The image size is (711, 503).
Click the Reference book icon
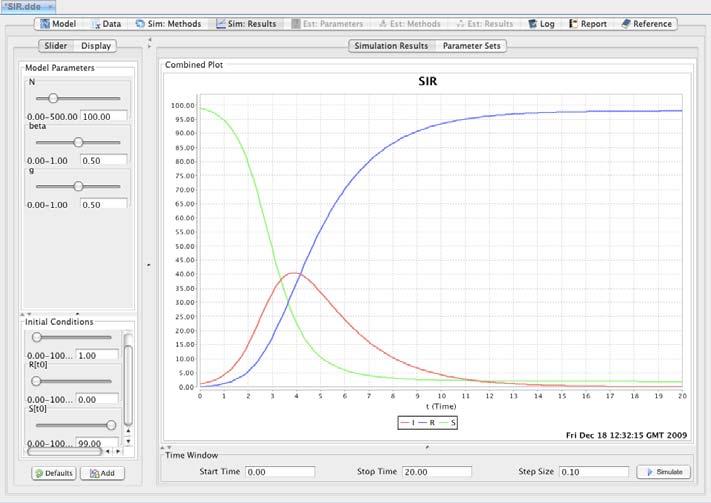point(626,24)
